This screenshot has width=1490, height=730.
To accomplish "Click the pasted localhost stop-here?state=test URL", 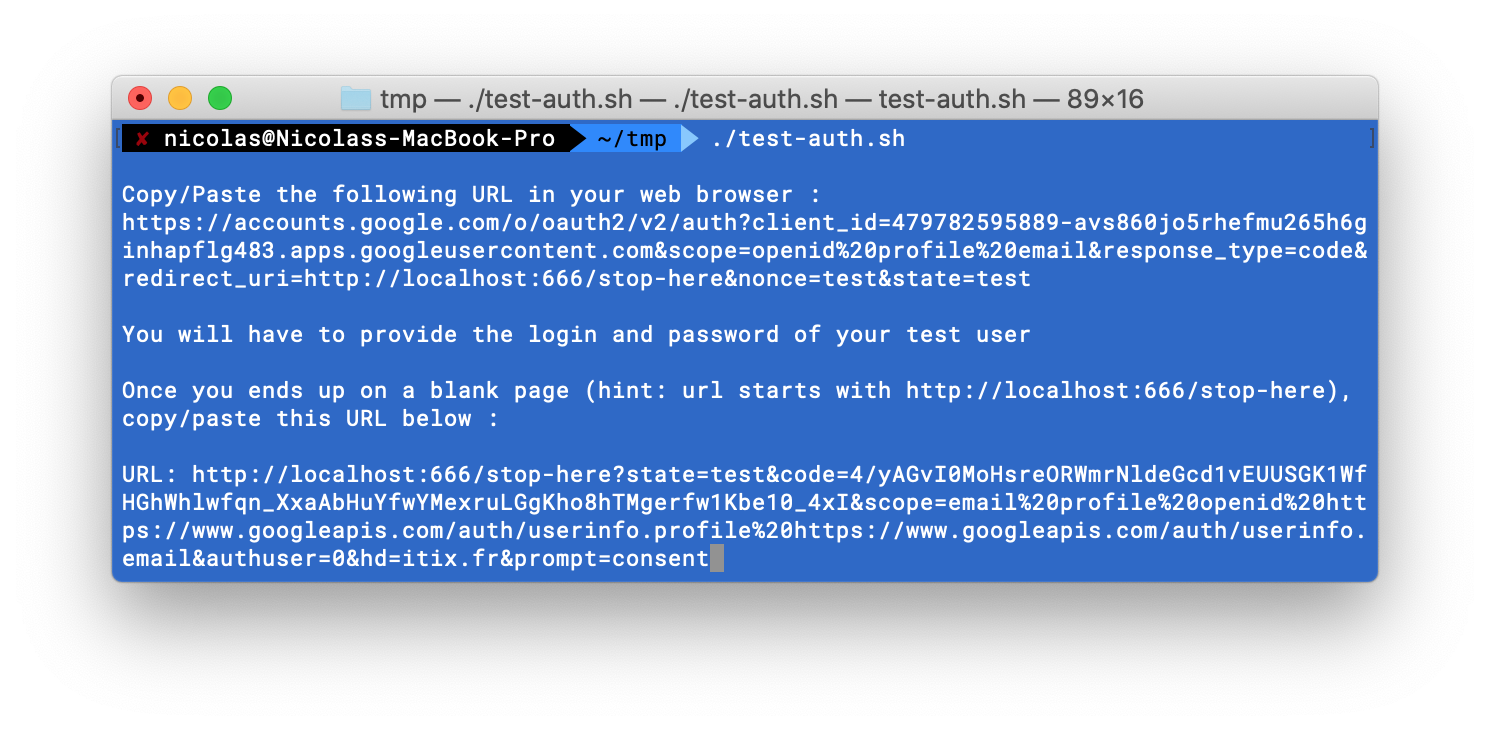I will pos(500,475).
